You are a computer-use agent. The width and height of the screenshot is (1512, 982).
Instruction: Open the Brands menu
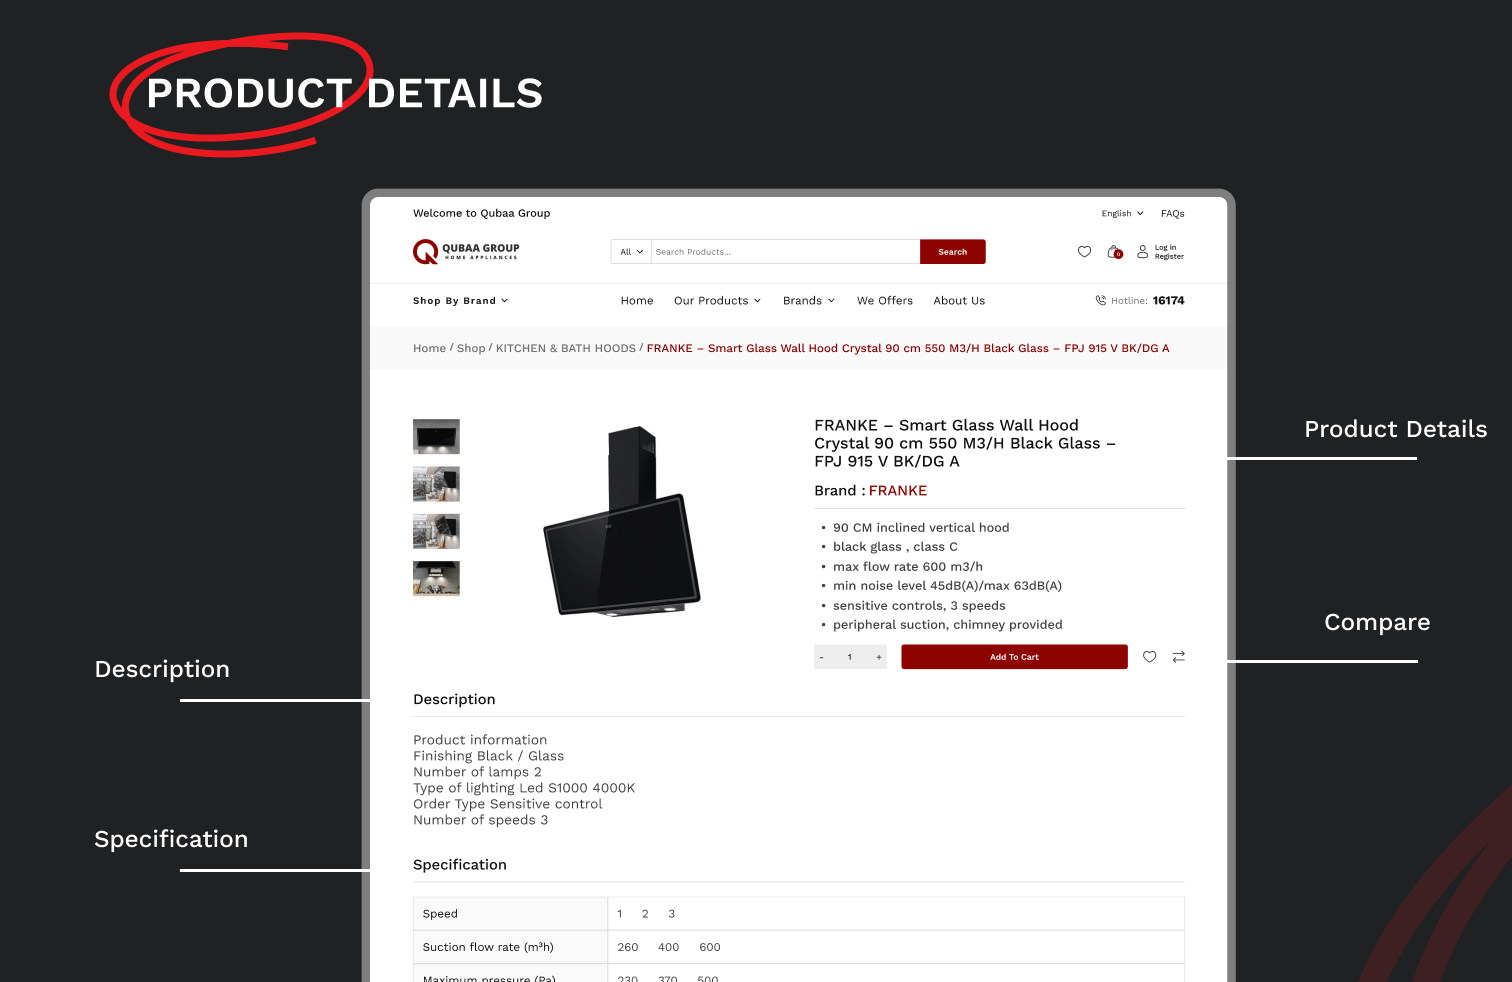[x=808, y=301]
